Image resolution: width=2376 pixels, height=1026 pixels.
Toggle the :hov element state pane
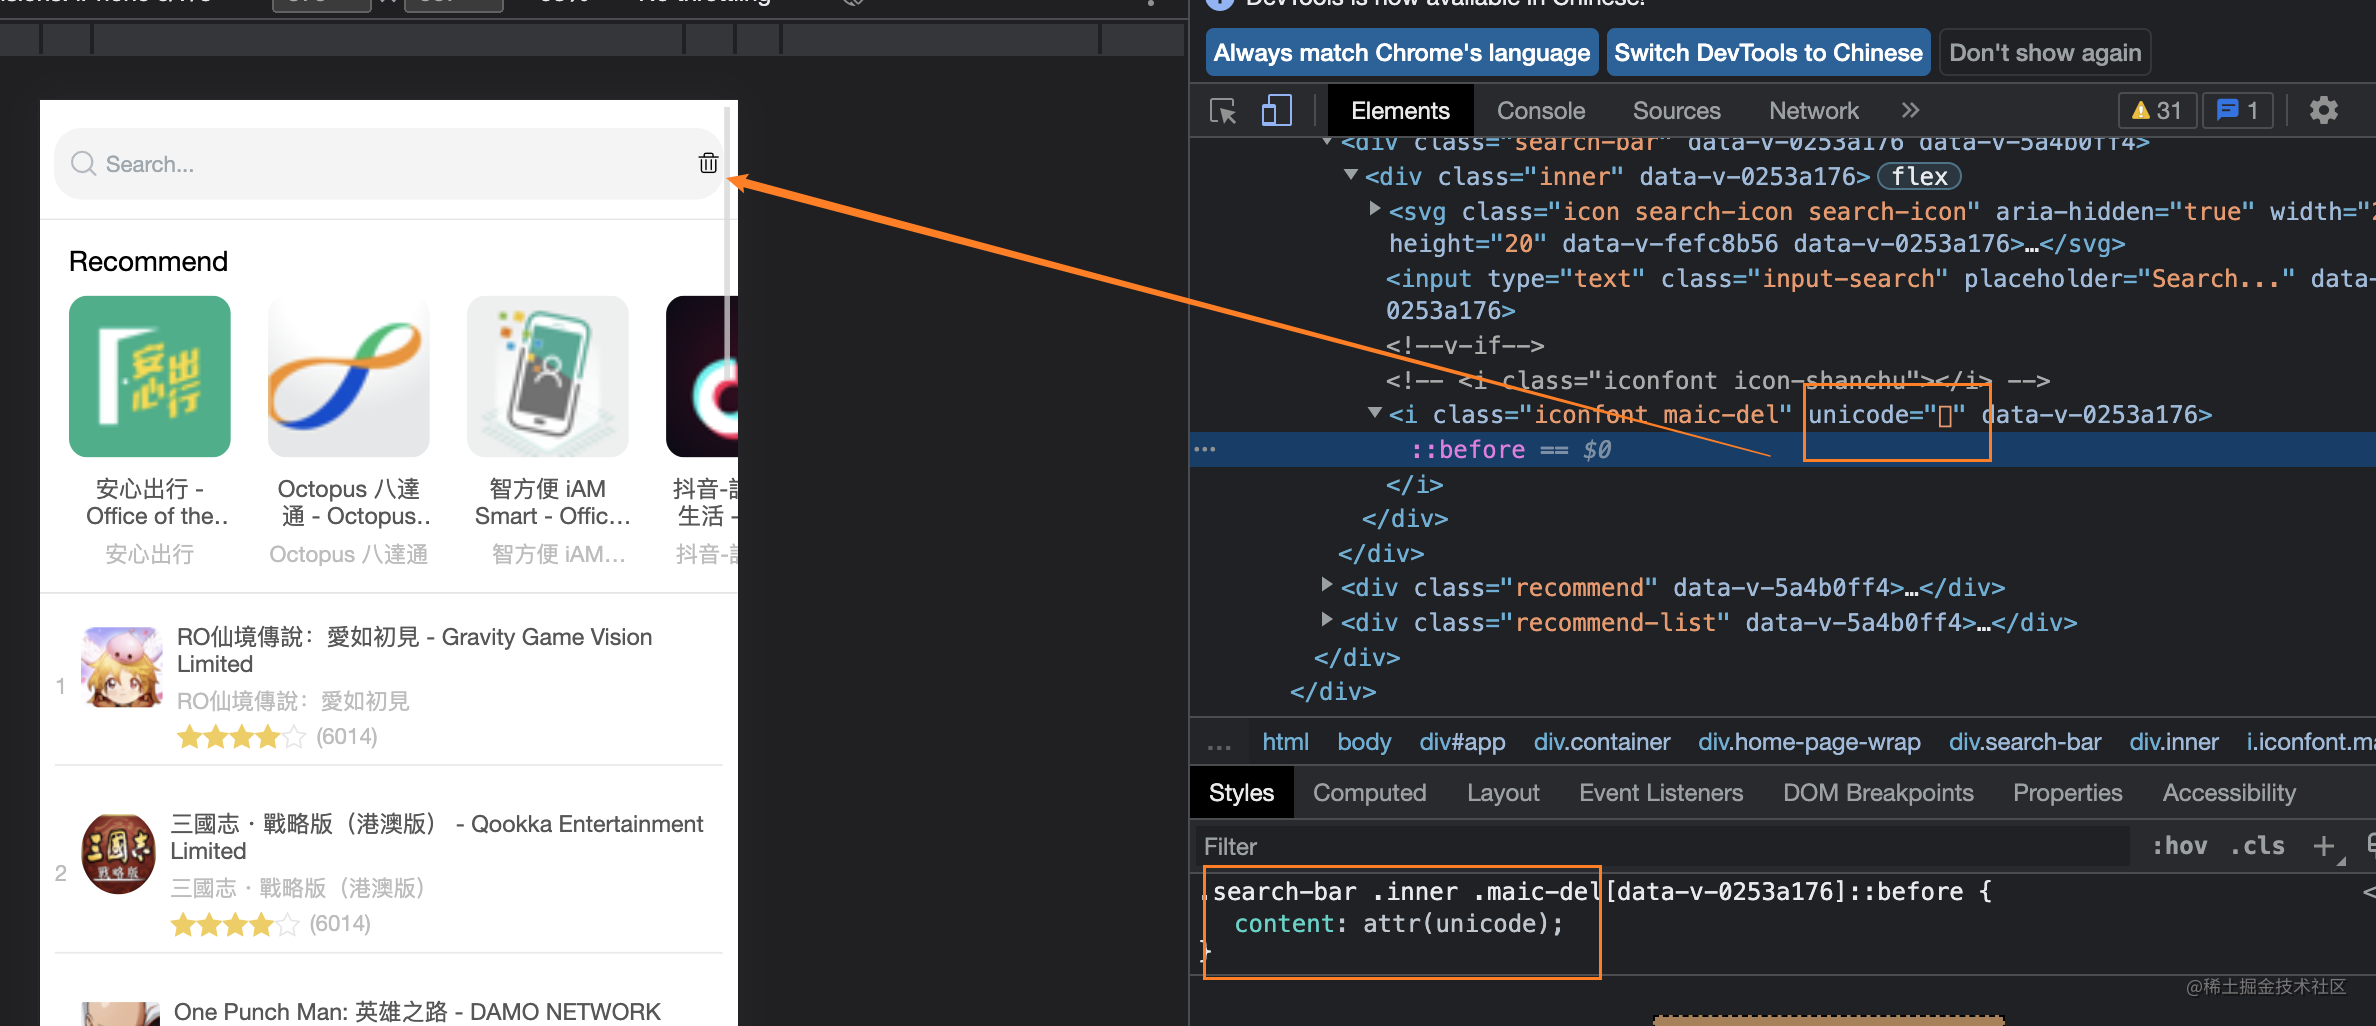2179,846
